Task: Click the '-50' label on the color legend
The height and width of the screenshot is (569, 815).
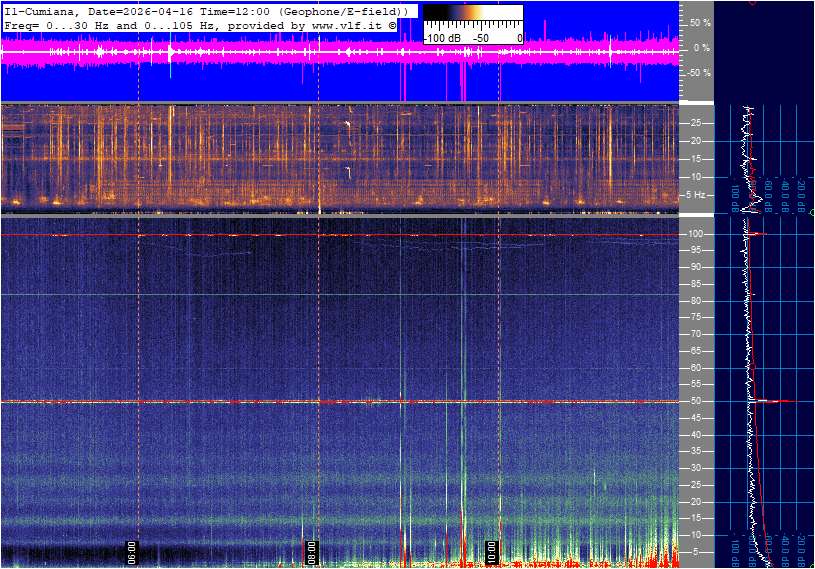Action: pos(480,38)
